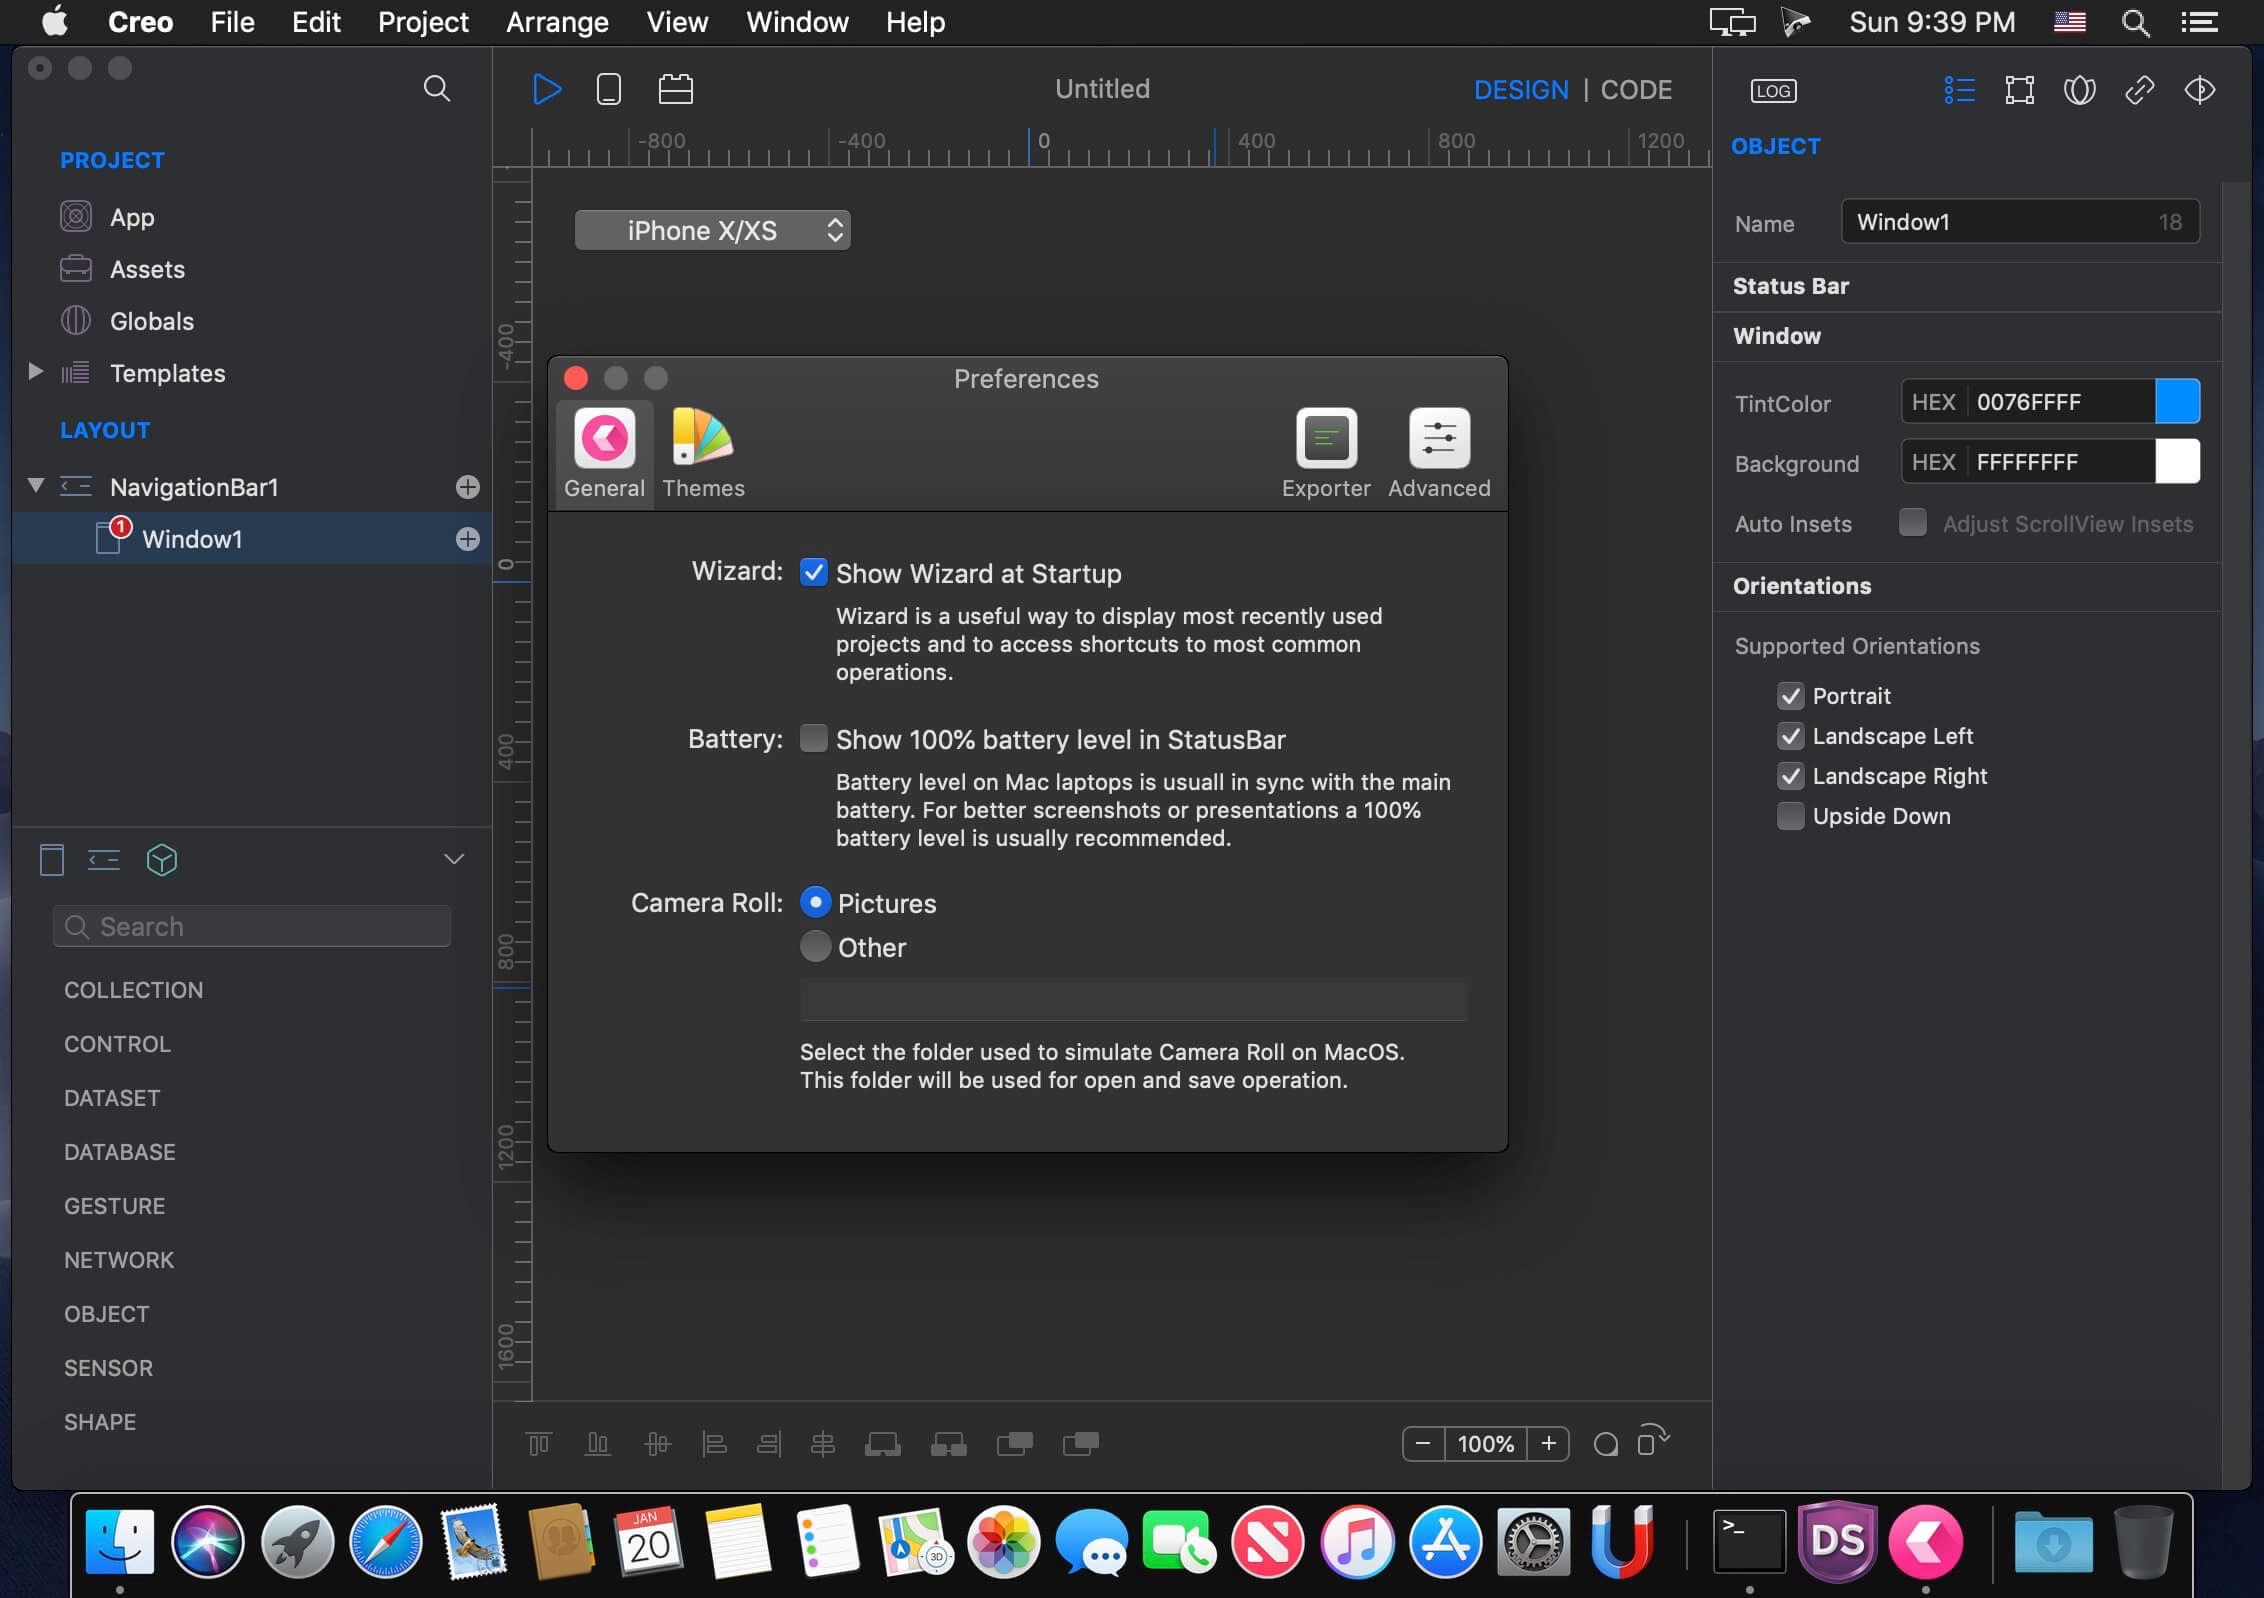
Task: Click the calendar-like build icon in toolbar
Action: pyautogui.click(x=675, y=89)
